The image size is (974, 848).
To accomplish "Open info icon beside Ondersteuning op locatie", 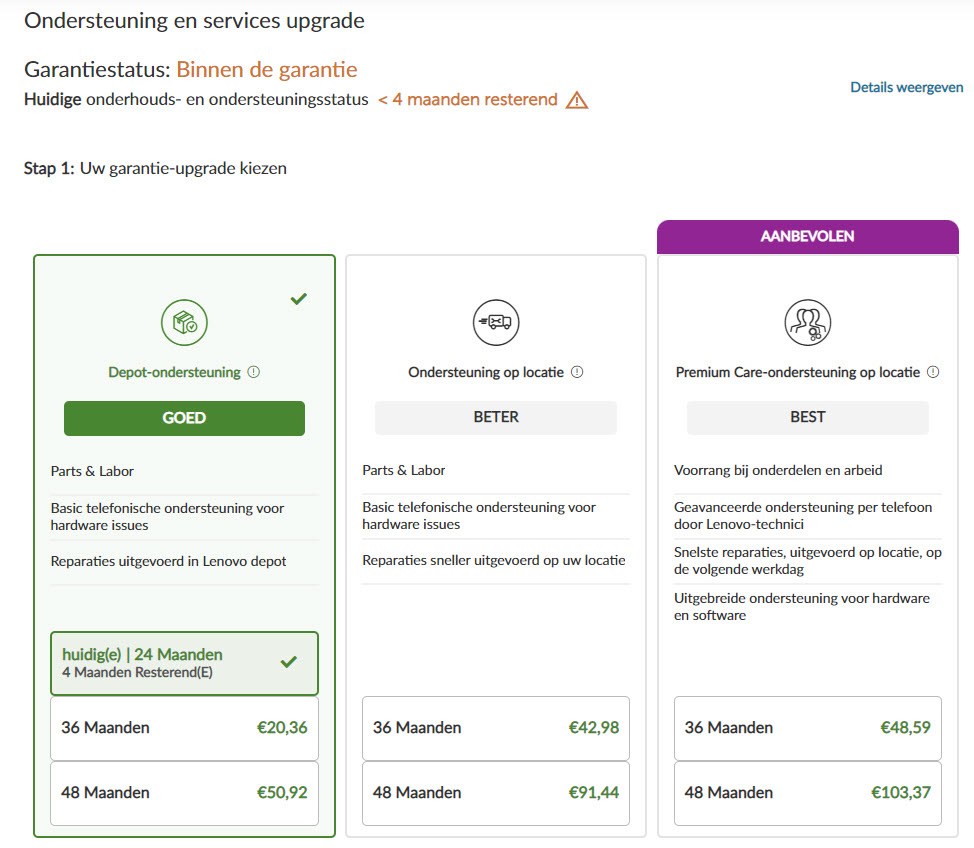I will coord(576,372).
